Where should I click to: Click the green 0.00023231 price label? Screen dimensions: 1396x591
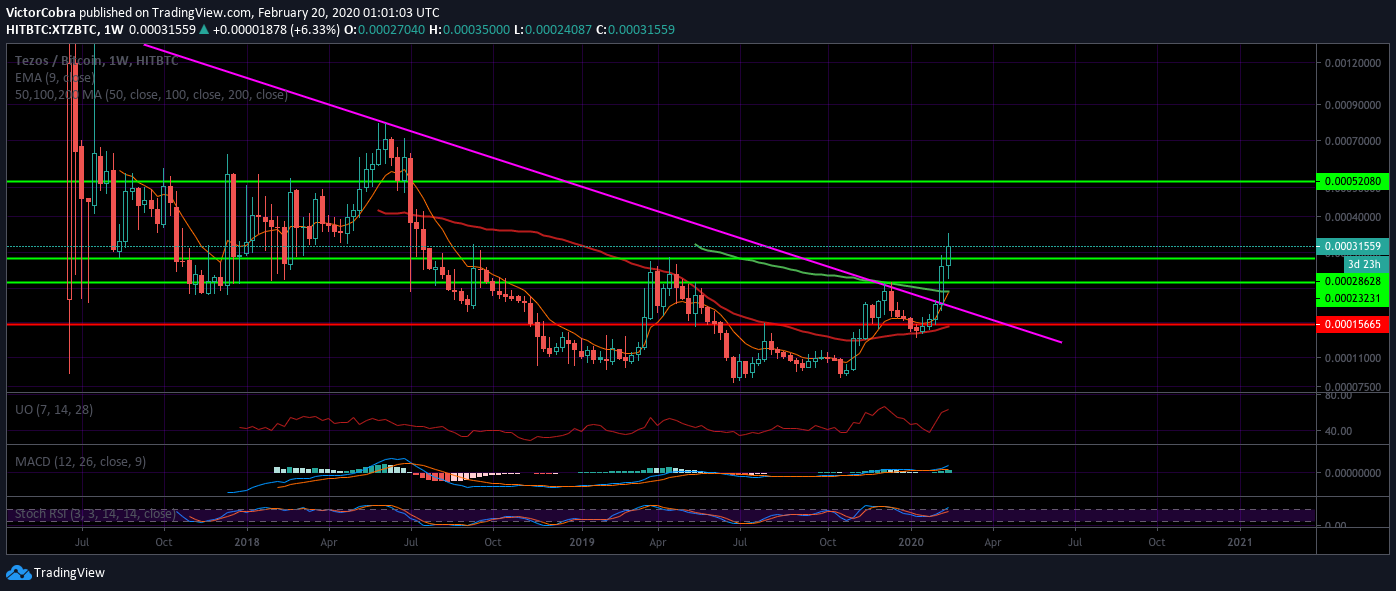[1352, 298]
